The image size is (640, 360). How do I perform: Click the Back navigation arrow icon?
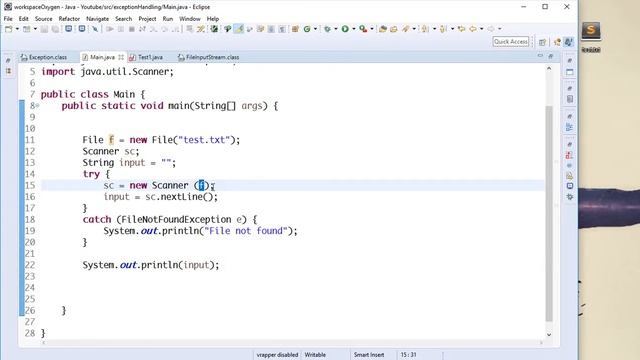[x=473, y=29]
